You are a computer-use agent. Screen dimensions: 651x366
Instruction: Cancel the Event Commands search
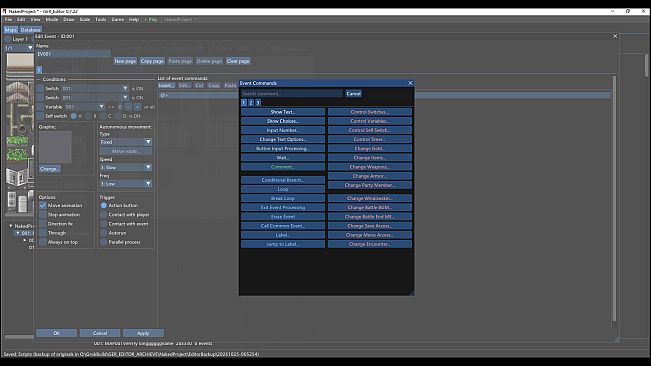coord(353,94)
